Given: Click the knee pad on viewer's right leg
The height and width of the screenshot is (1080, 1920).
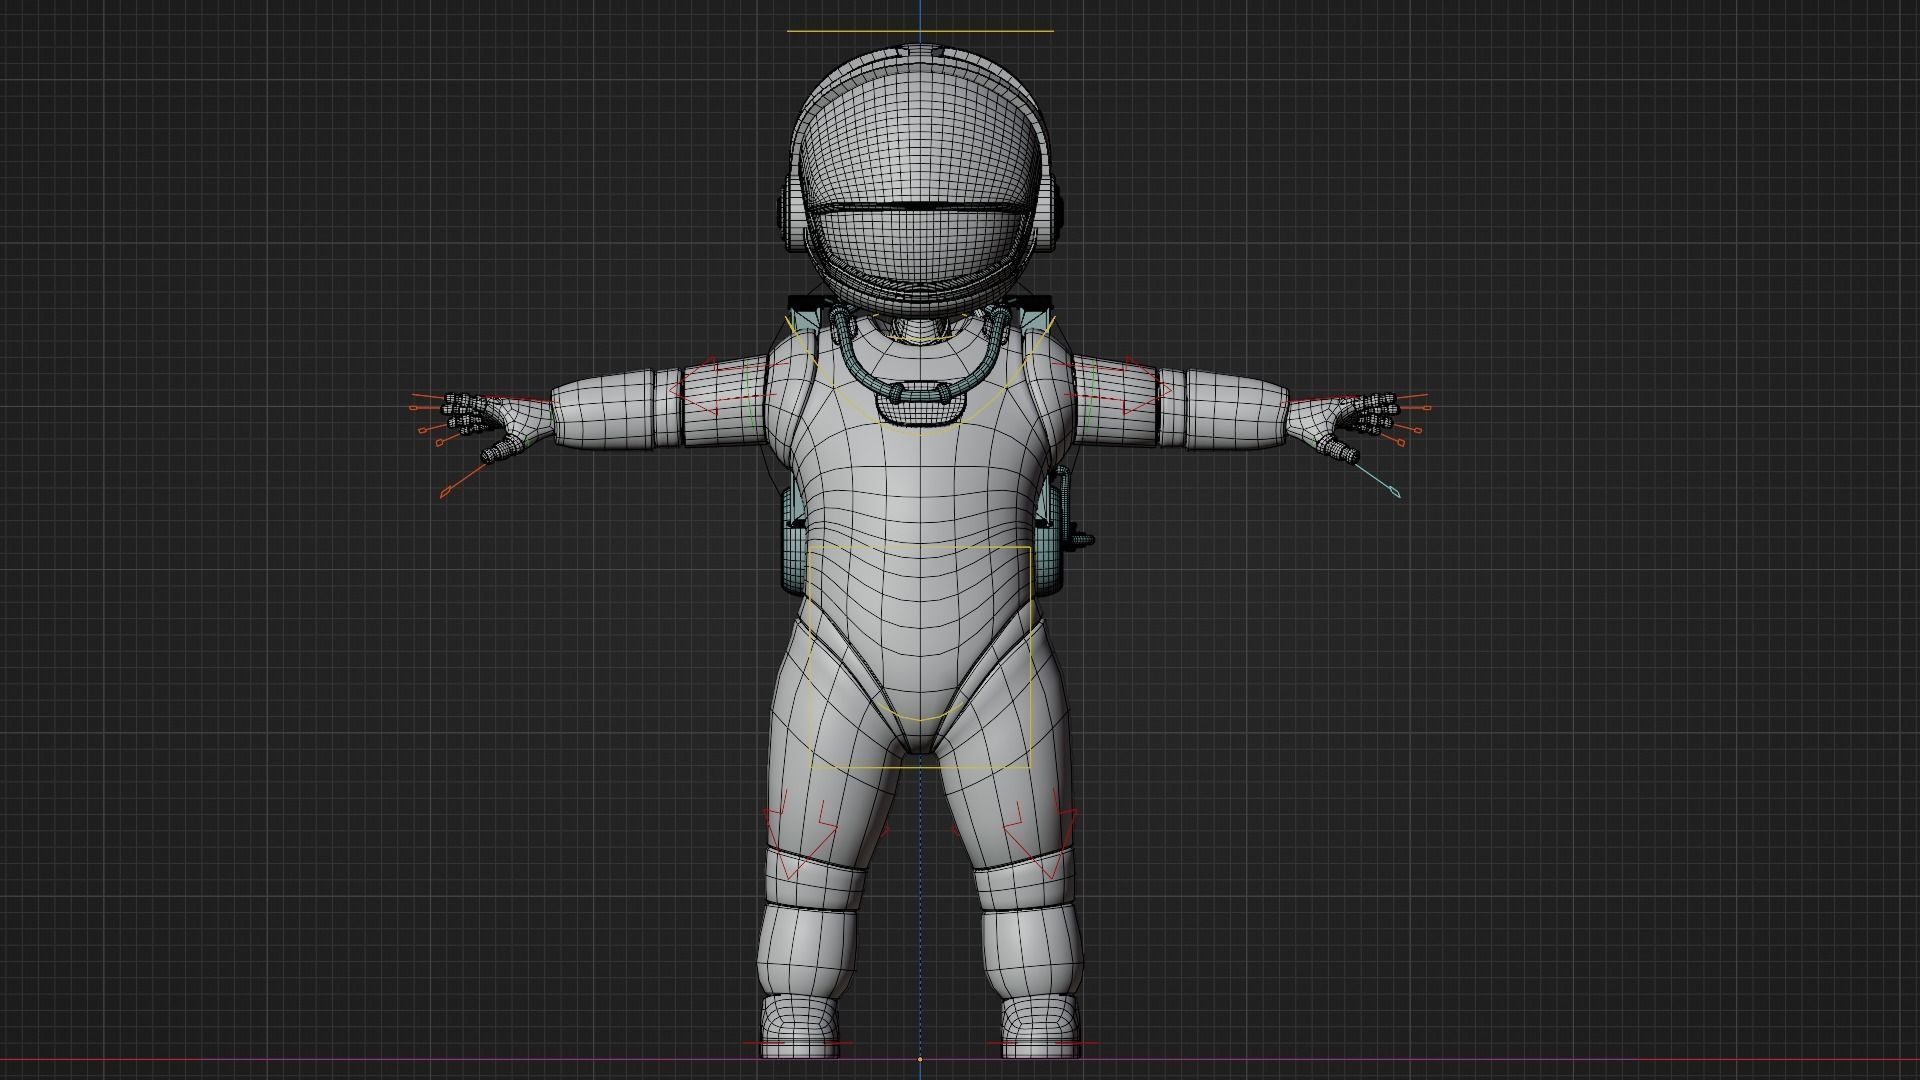Looking at the screenshot, I should click(1024, 877).
